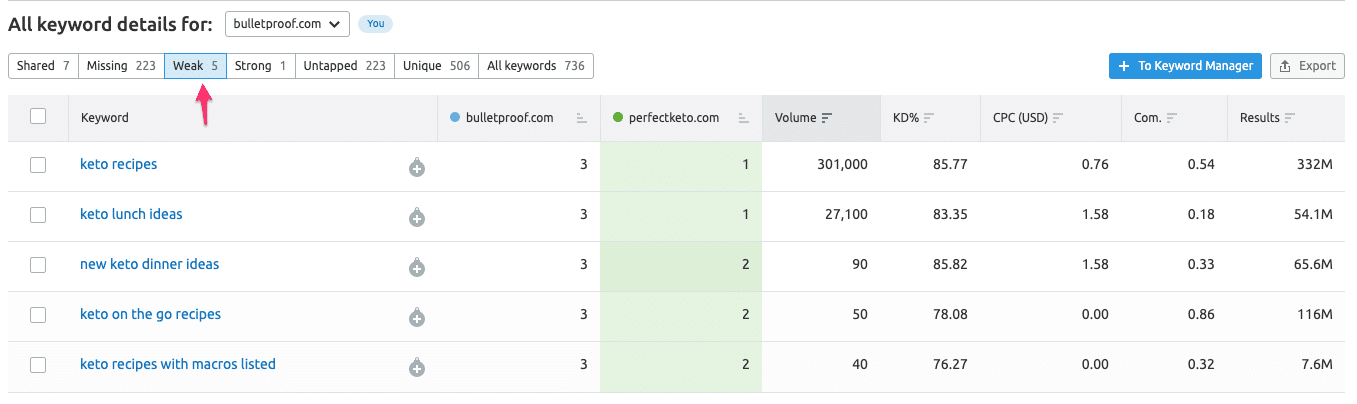1357x404 pixels.
Task: Add 'keto on the go recipes' via plus icon
Action: tap(417, 318)
